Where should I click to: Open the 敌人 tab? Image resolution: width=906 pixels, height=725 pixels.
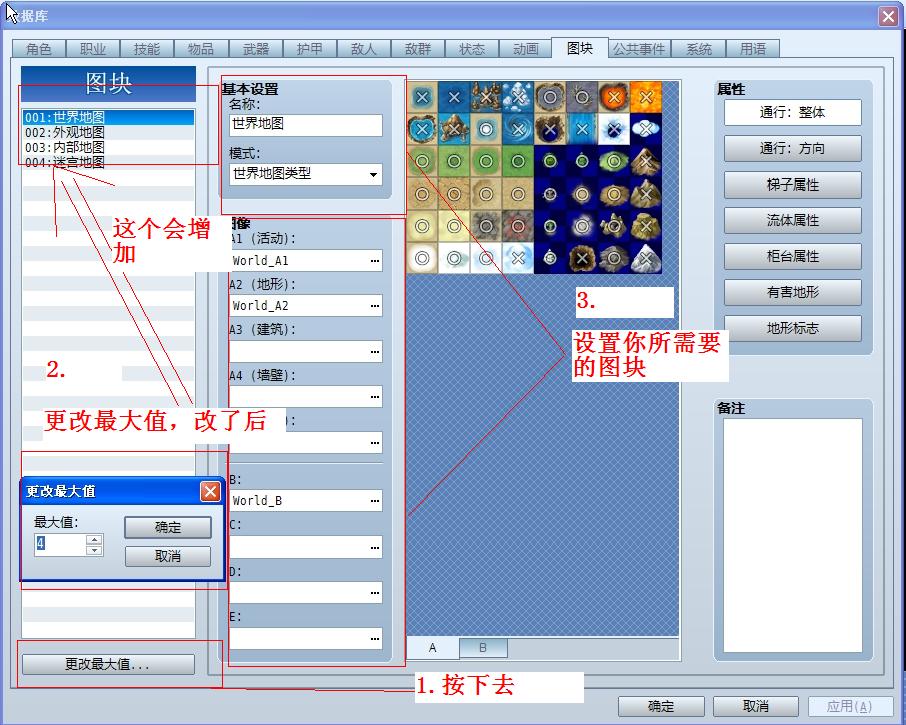(x=363, y=49)
